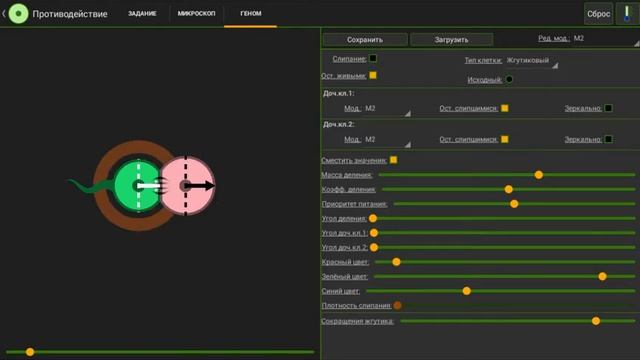Select the pink cell in preview
640x360 pixels.
[187, 186]
